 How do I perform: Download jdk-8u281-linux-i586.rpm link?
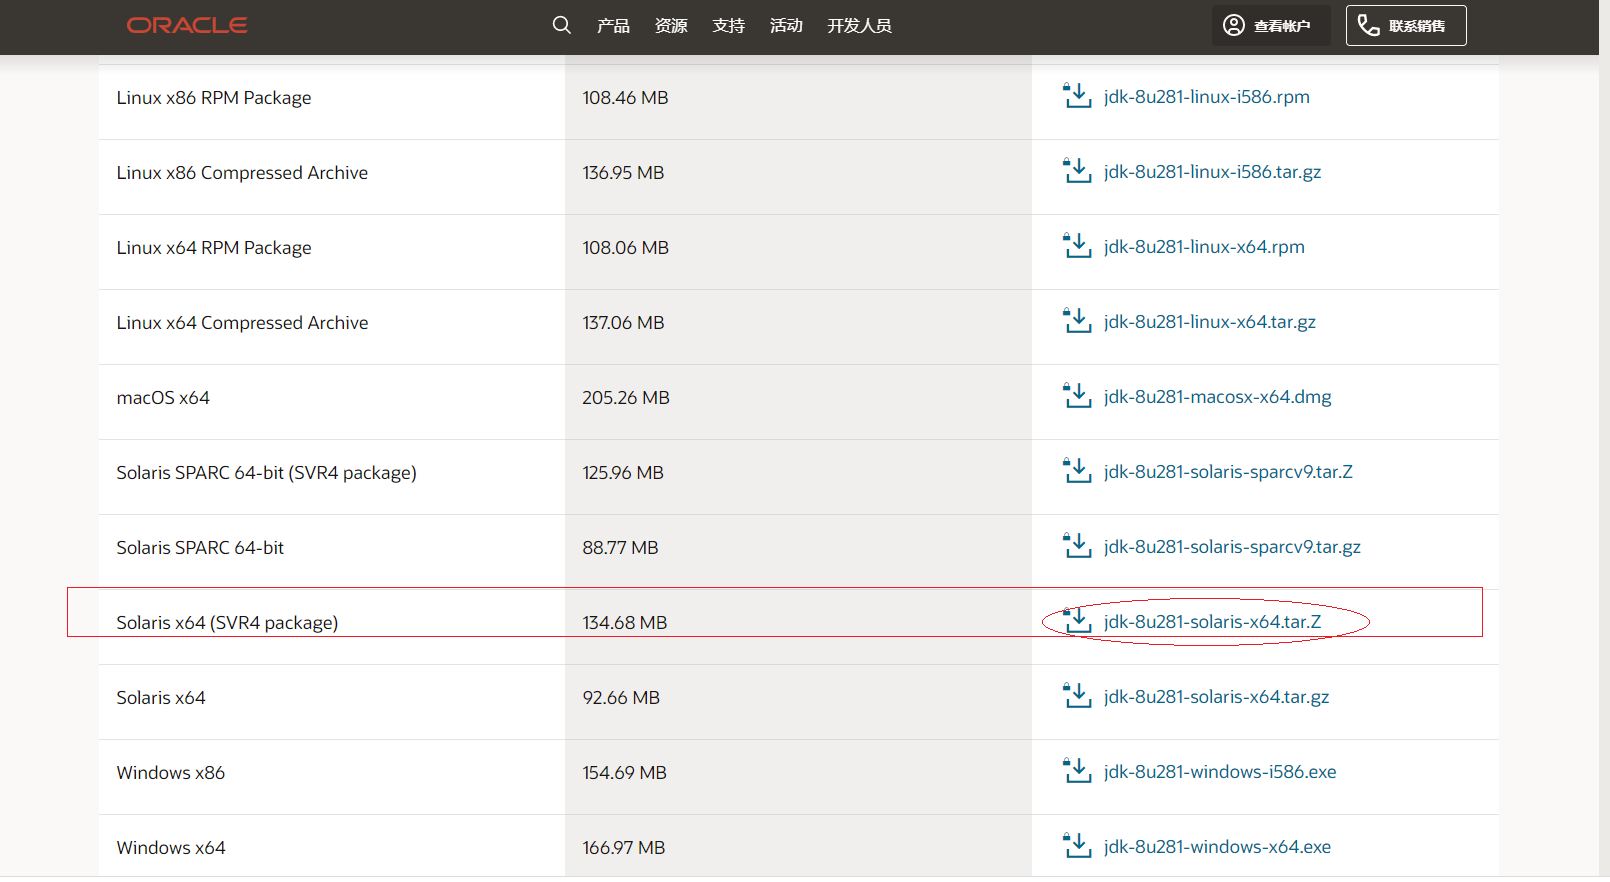pos(1206,97)
